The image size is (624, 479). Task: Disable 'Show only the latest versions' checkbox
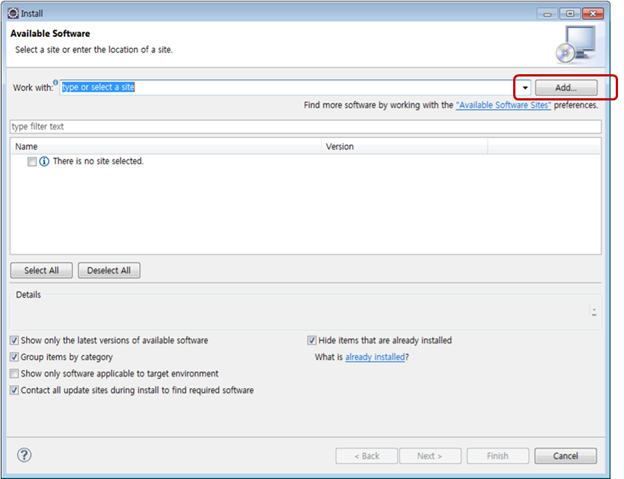coord(14,340)
